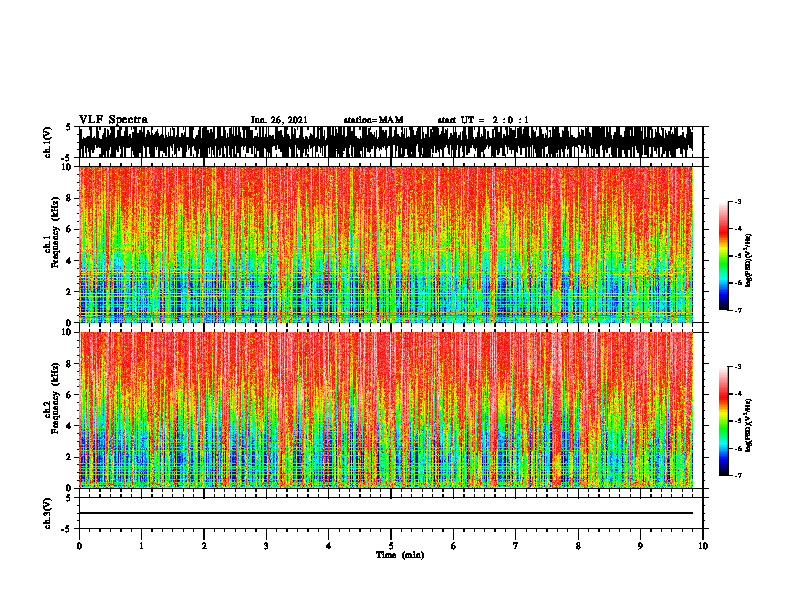Click the ch.1 colorbar log(PSD) label
The image size is (792, 612).
click(749, 261)
